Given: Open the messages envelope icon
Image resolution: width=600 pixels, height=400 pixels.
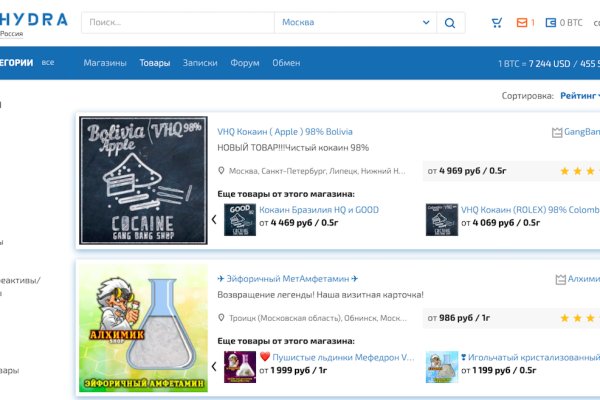Looking at the screenshot, I should tap(521, 22).
